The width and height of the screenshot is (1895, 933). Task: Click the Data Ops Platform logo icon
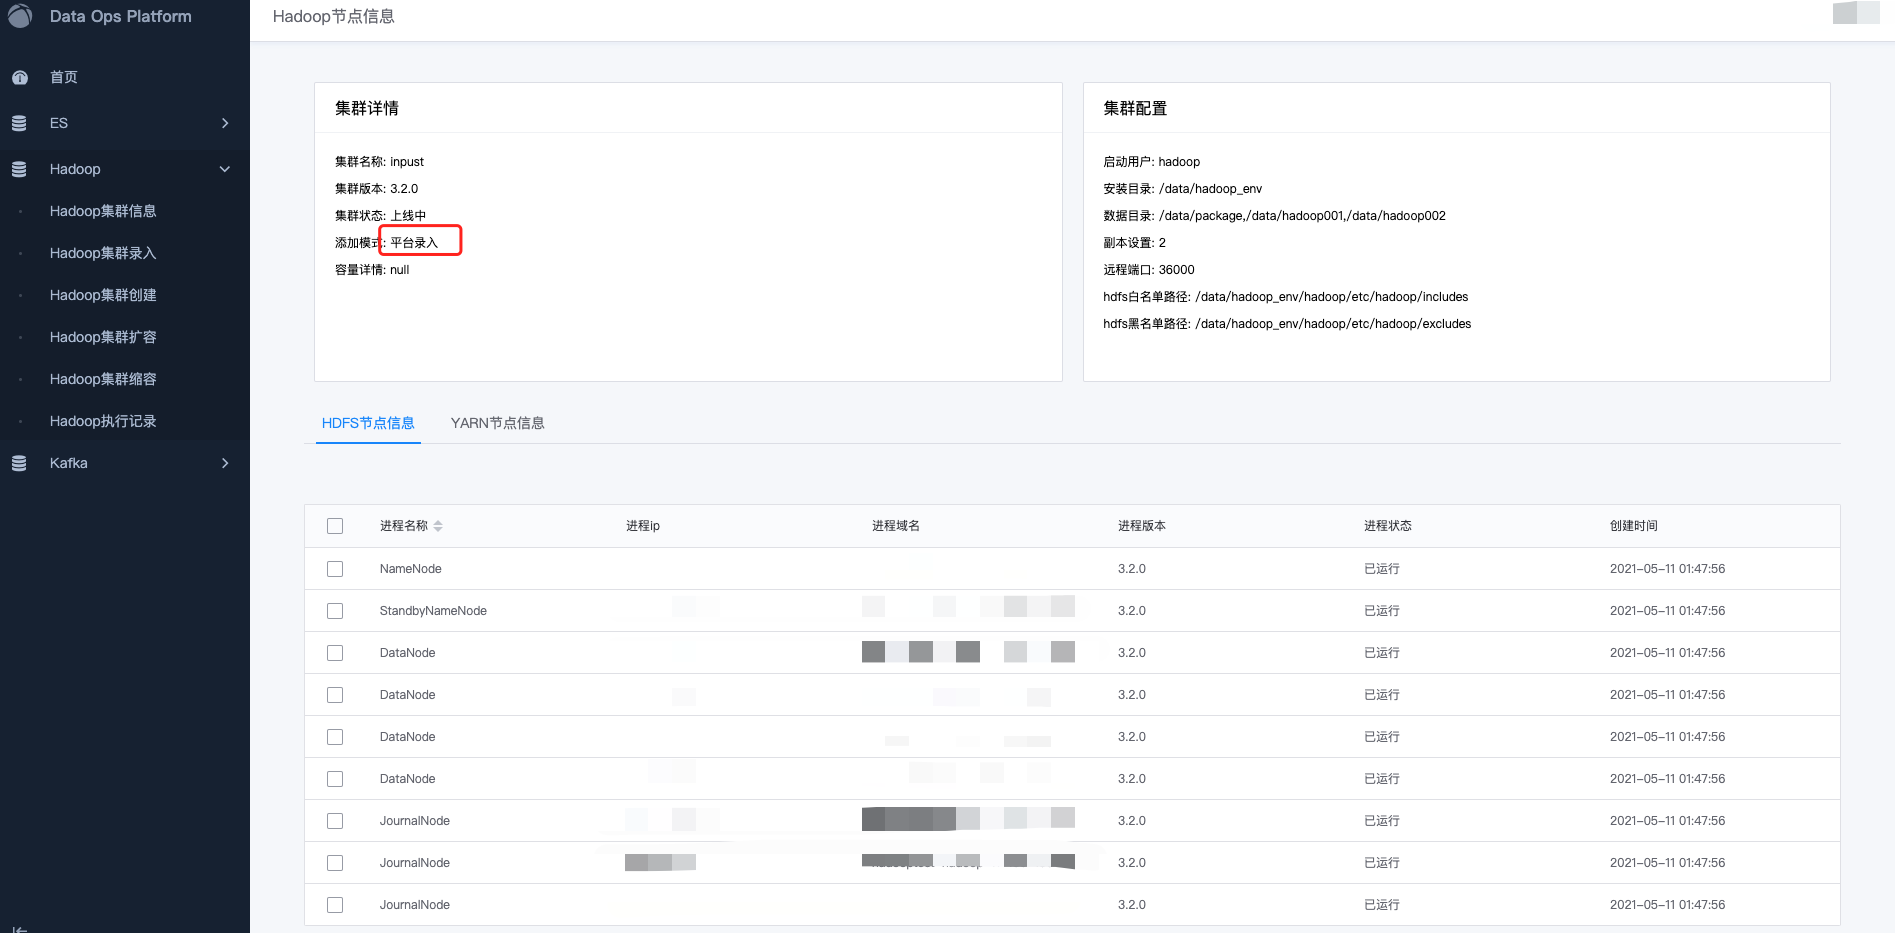(x=19, y=15)
